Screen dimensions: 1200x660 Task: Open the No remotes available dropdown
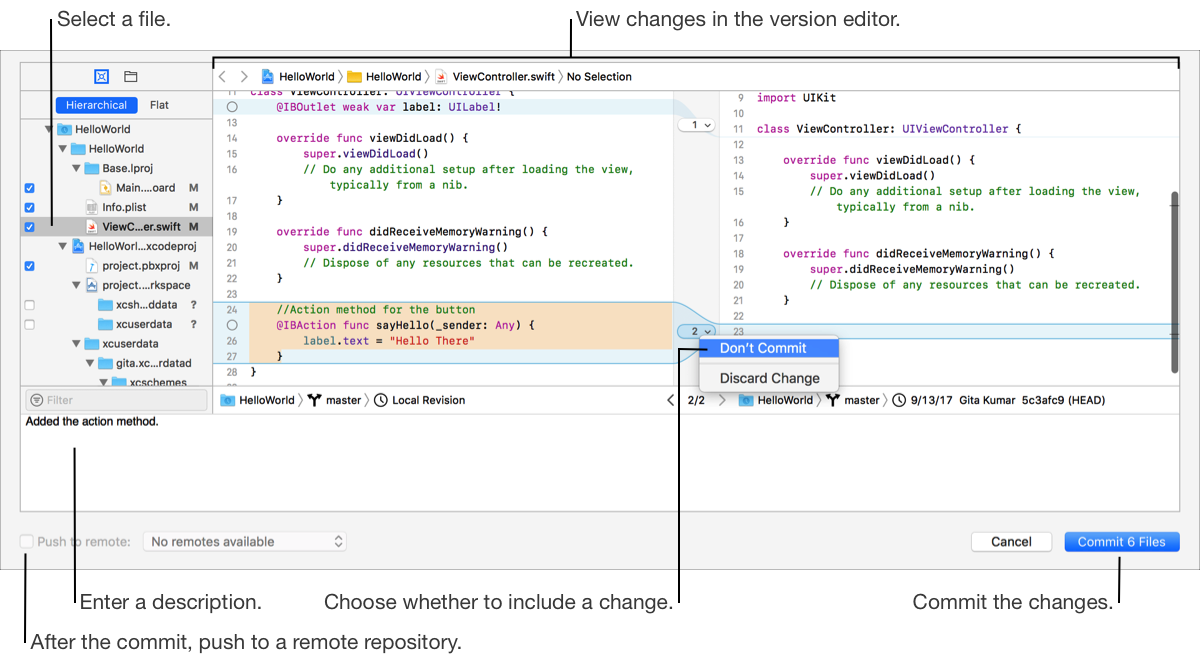245,541
